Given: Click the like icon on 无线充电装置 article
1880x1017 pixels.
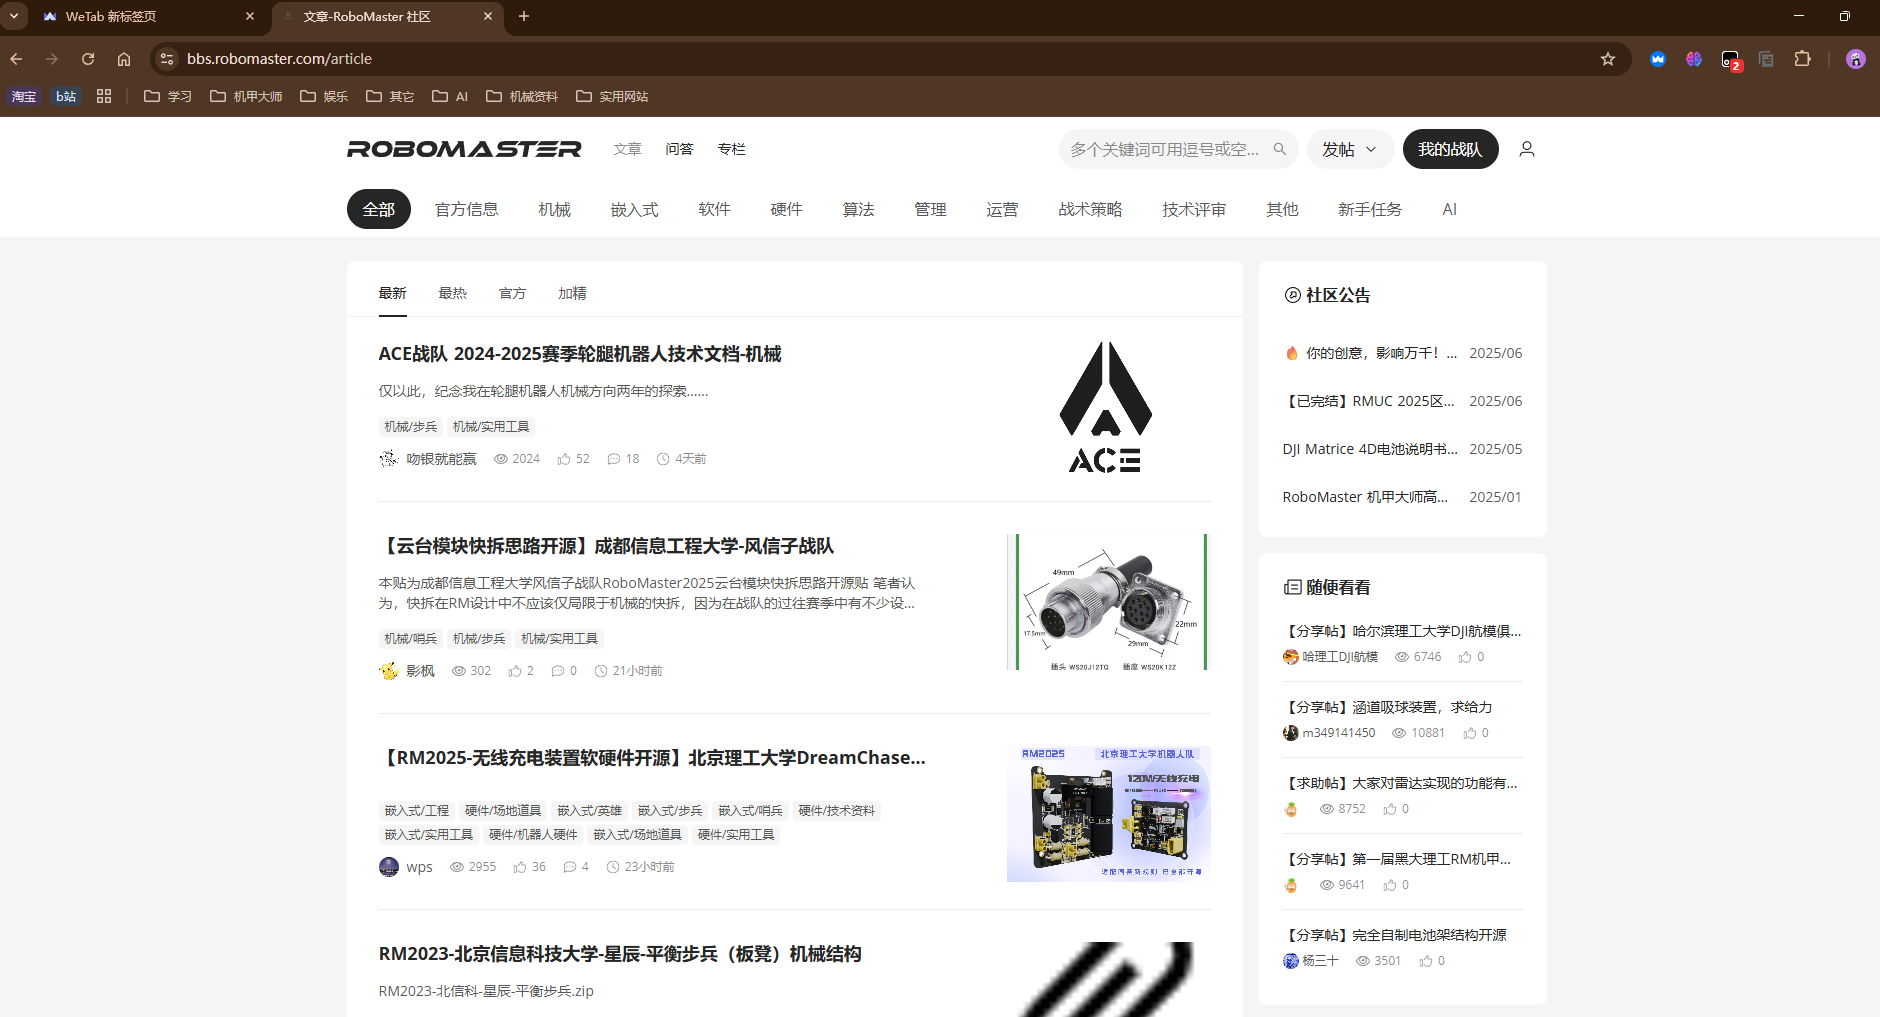Looking at the screenshot, I should click(520, 867).
